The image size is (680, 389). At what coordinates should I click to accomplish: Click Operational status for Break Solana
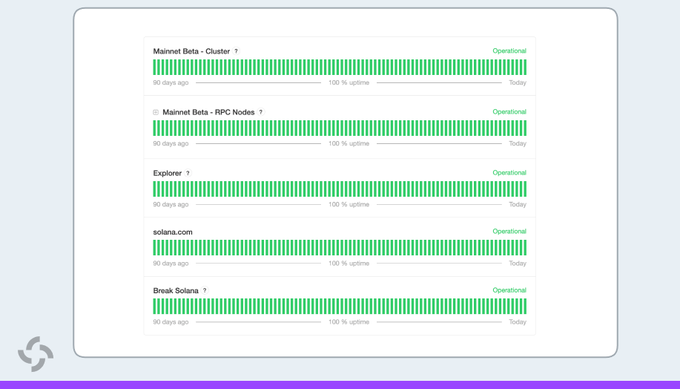[x=509, y=290]
